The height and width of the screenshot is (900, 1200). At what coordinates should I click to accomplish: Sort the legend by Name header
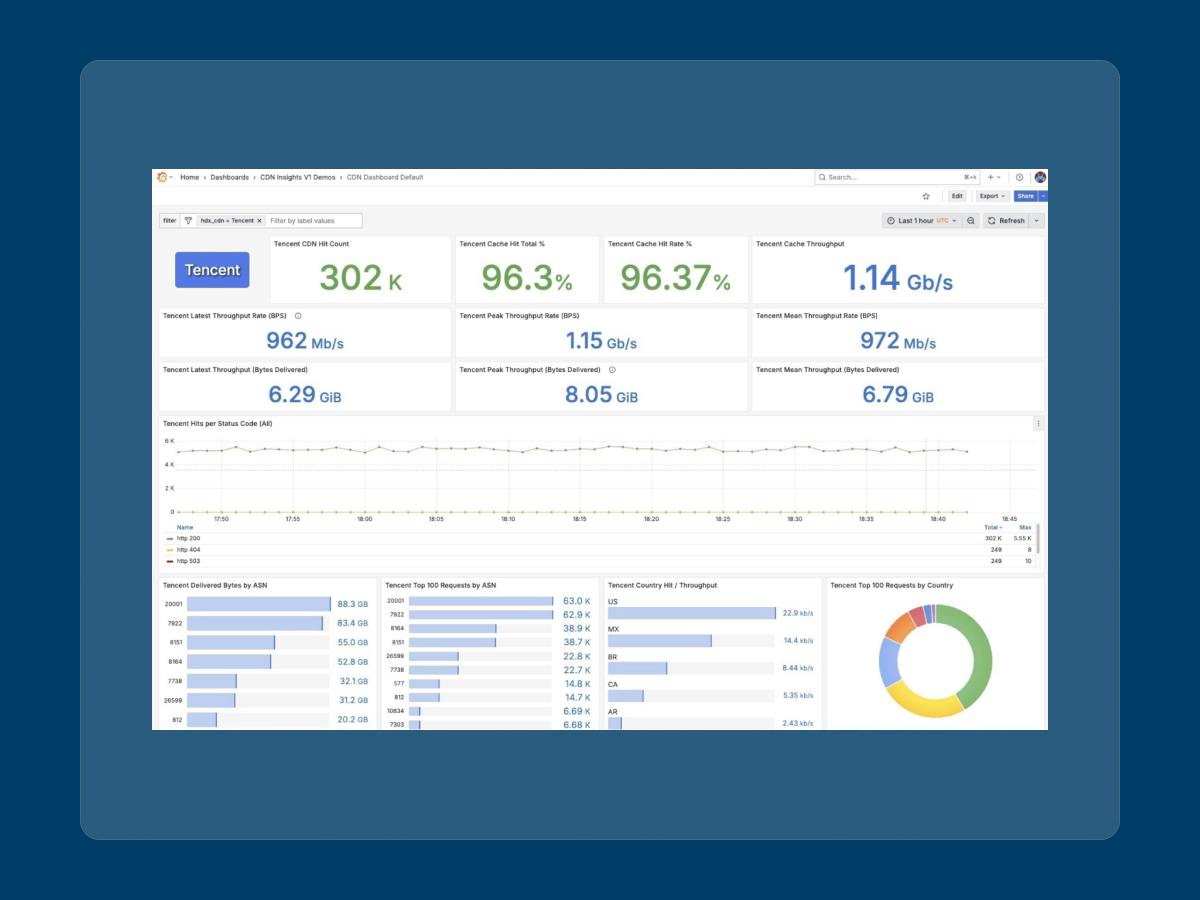coord(185,527)
